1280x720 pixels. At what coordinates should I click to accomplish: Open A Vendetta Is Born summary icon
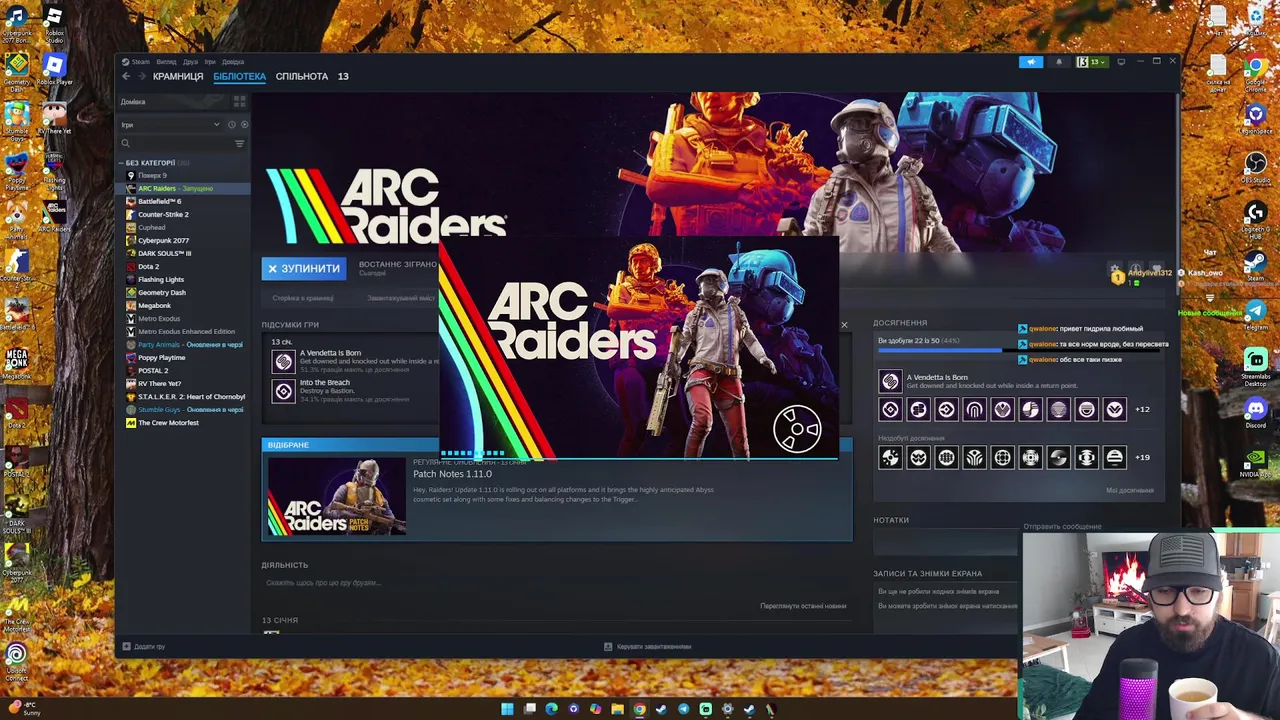[283, 362]
